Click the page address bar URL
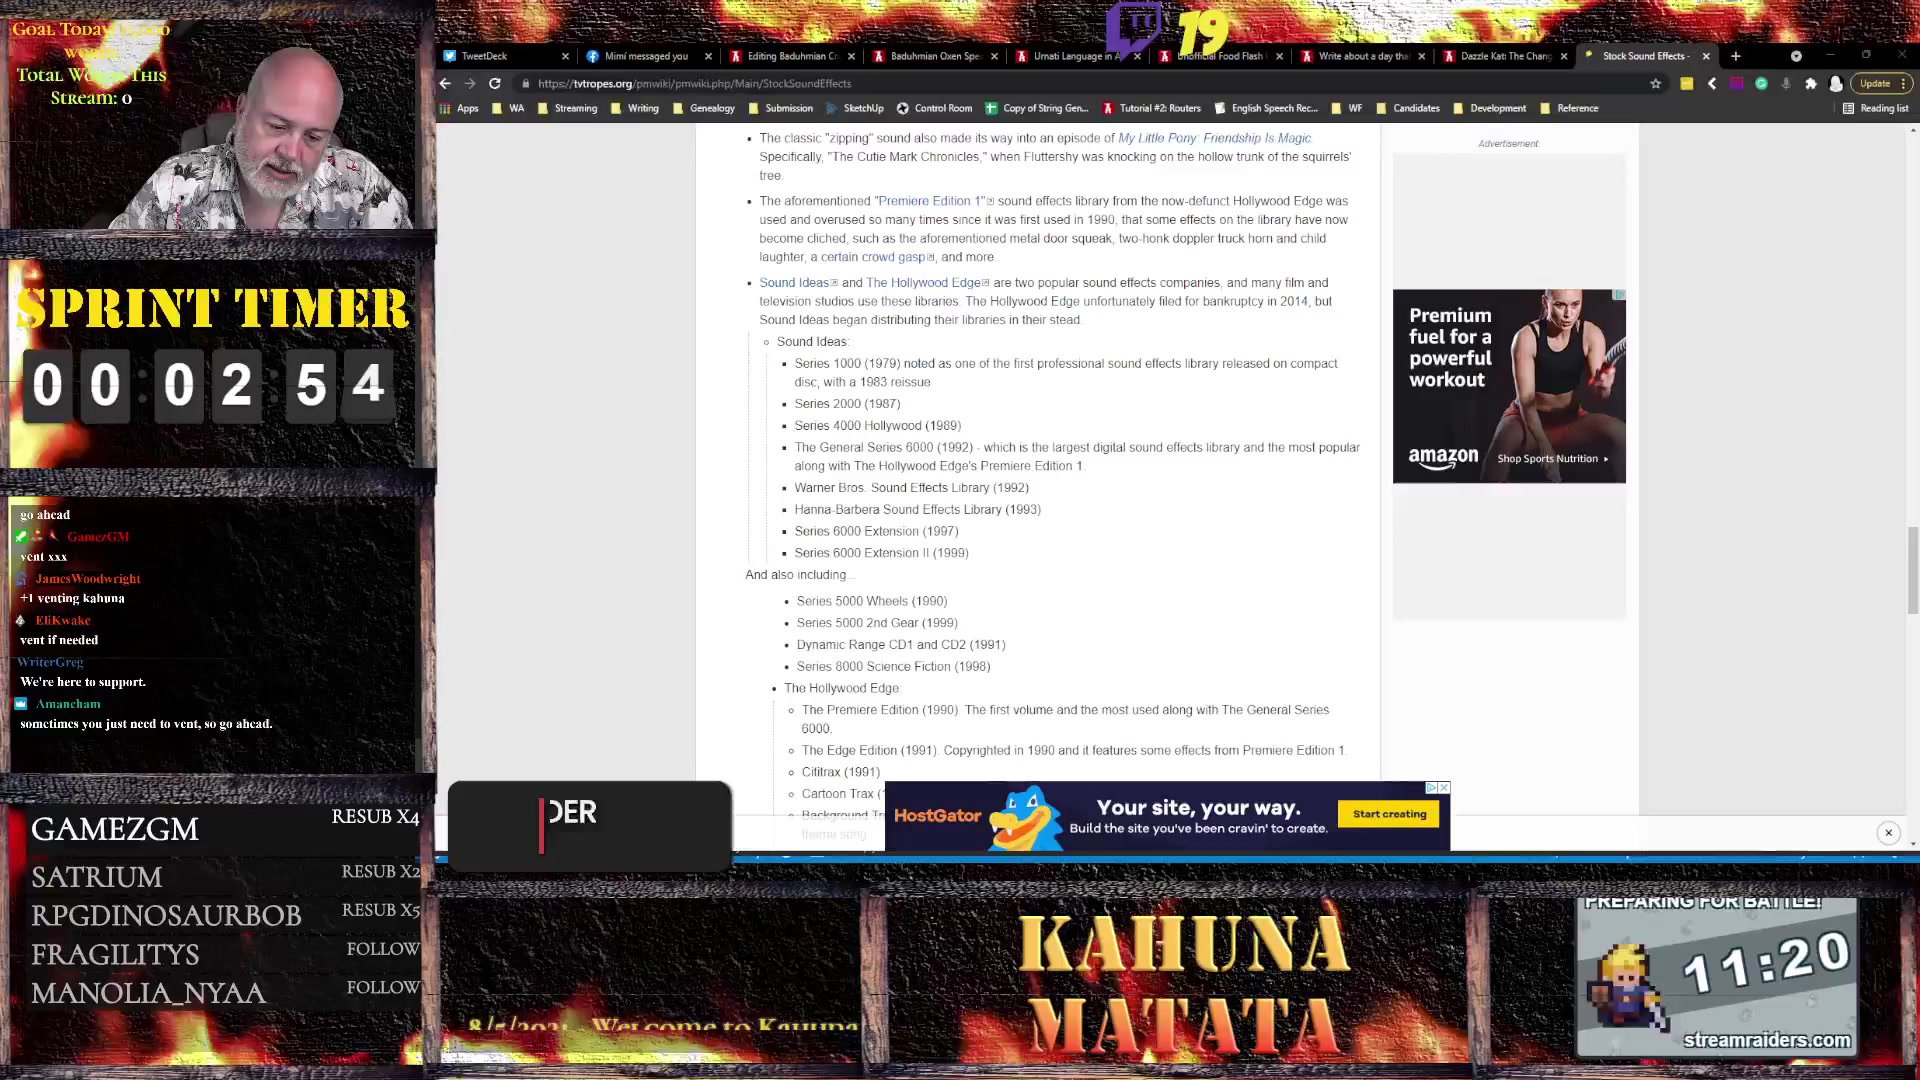This screenshot has width=1920, height=1080. coord(694,84)
